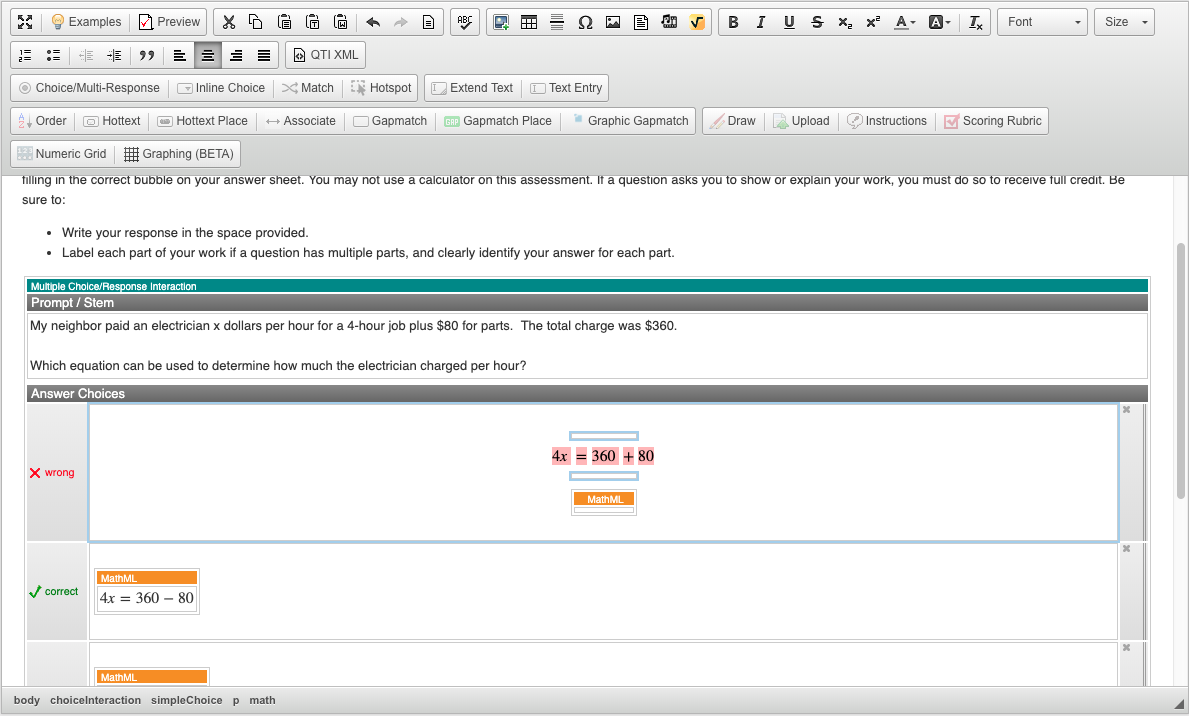Justify the text

pyautogui.click(x=264, y=55)
